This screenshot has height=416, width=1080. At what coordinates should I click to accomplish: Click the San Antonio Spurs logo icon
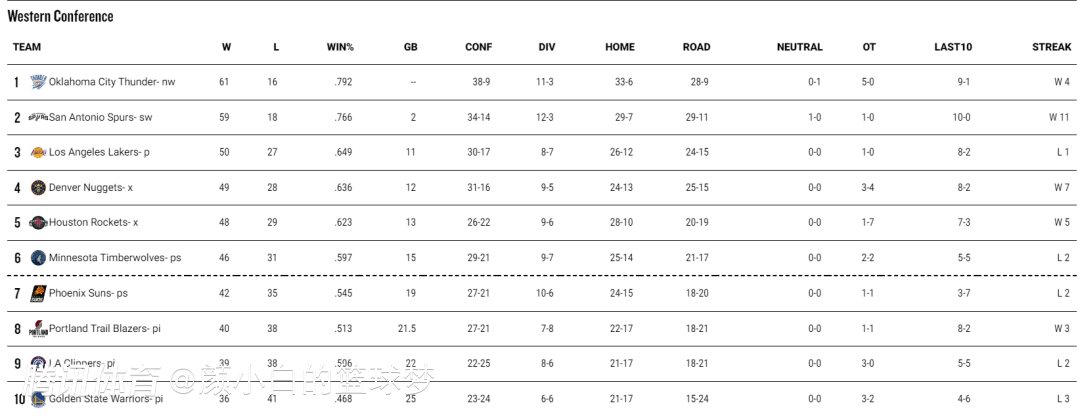(x=38, y=117)
